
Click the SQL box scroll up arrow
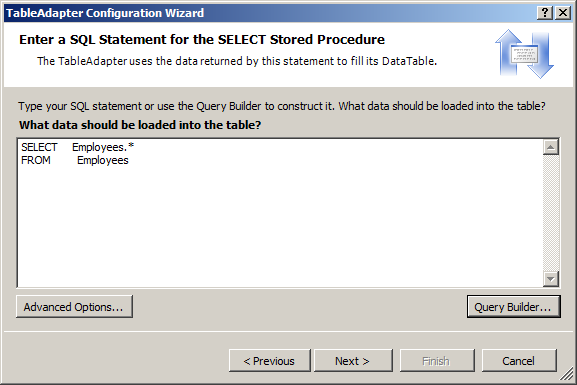[551, 147]
